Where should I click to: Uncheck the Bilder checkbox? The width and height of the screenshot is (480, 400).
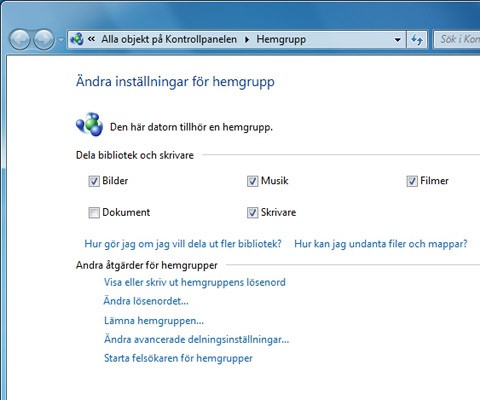tap(94, 181)
